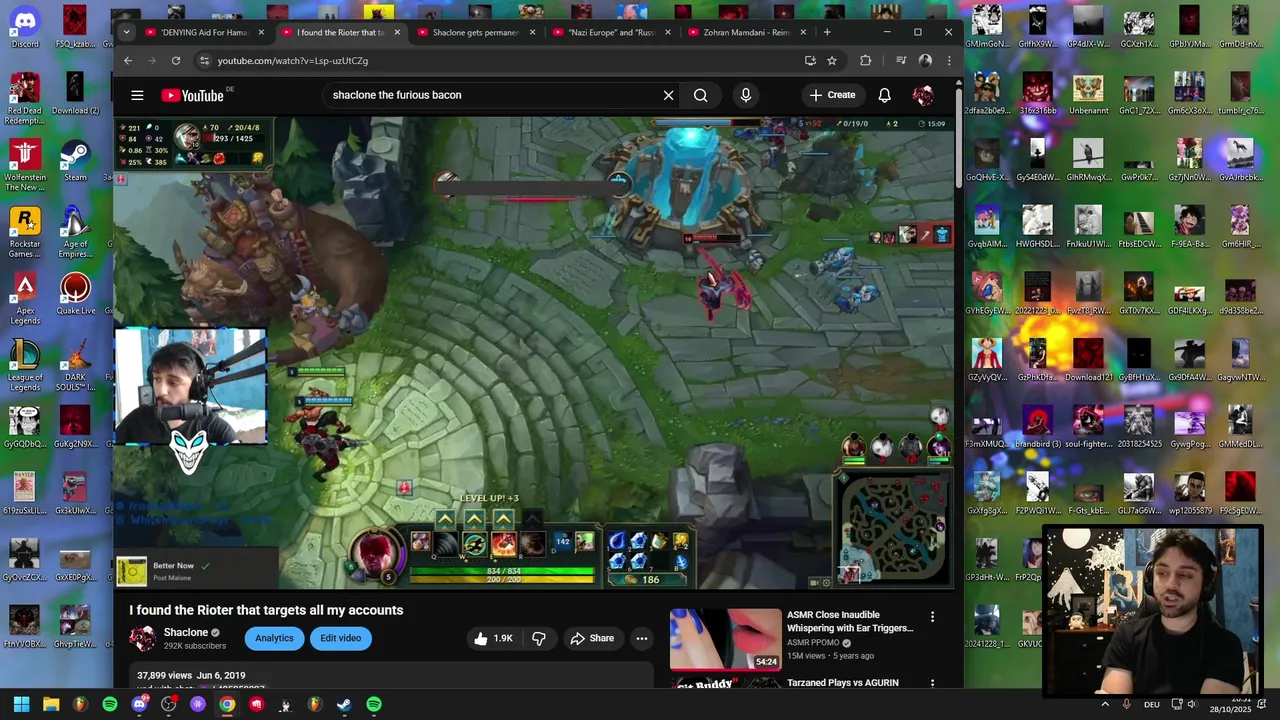
Task: Close the 'DENYING Aid For Hamas' tab
Action: pos(261,32)
